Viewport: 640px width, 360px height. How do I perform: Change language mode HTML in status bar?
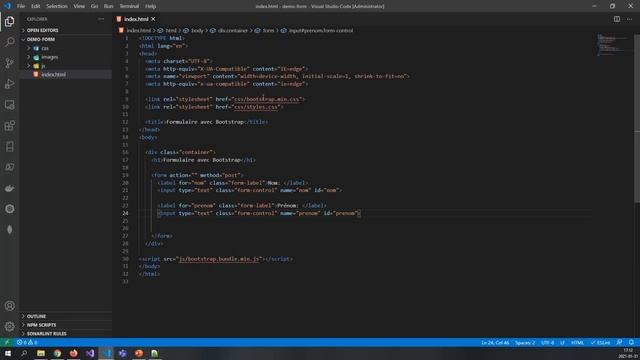[577, 342]
